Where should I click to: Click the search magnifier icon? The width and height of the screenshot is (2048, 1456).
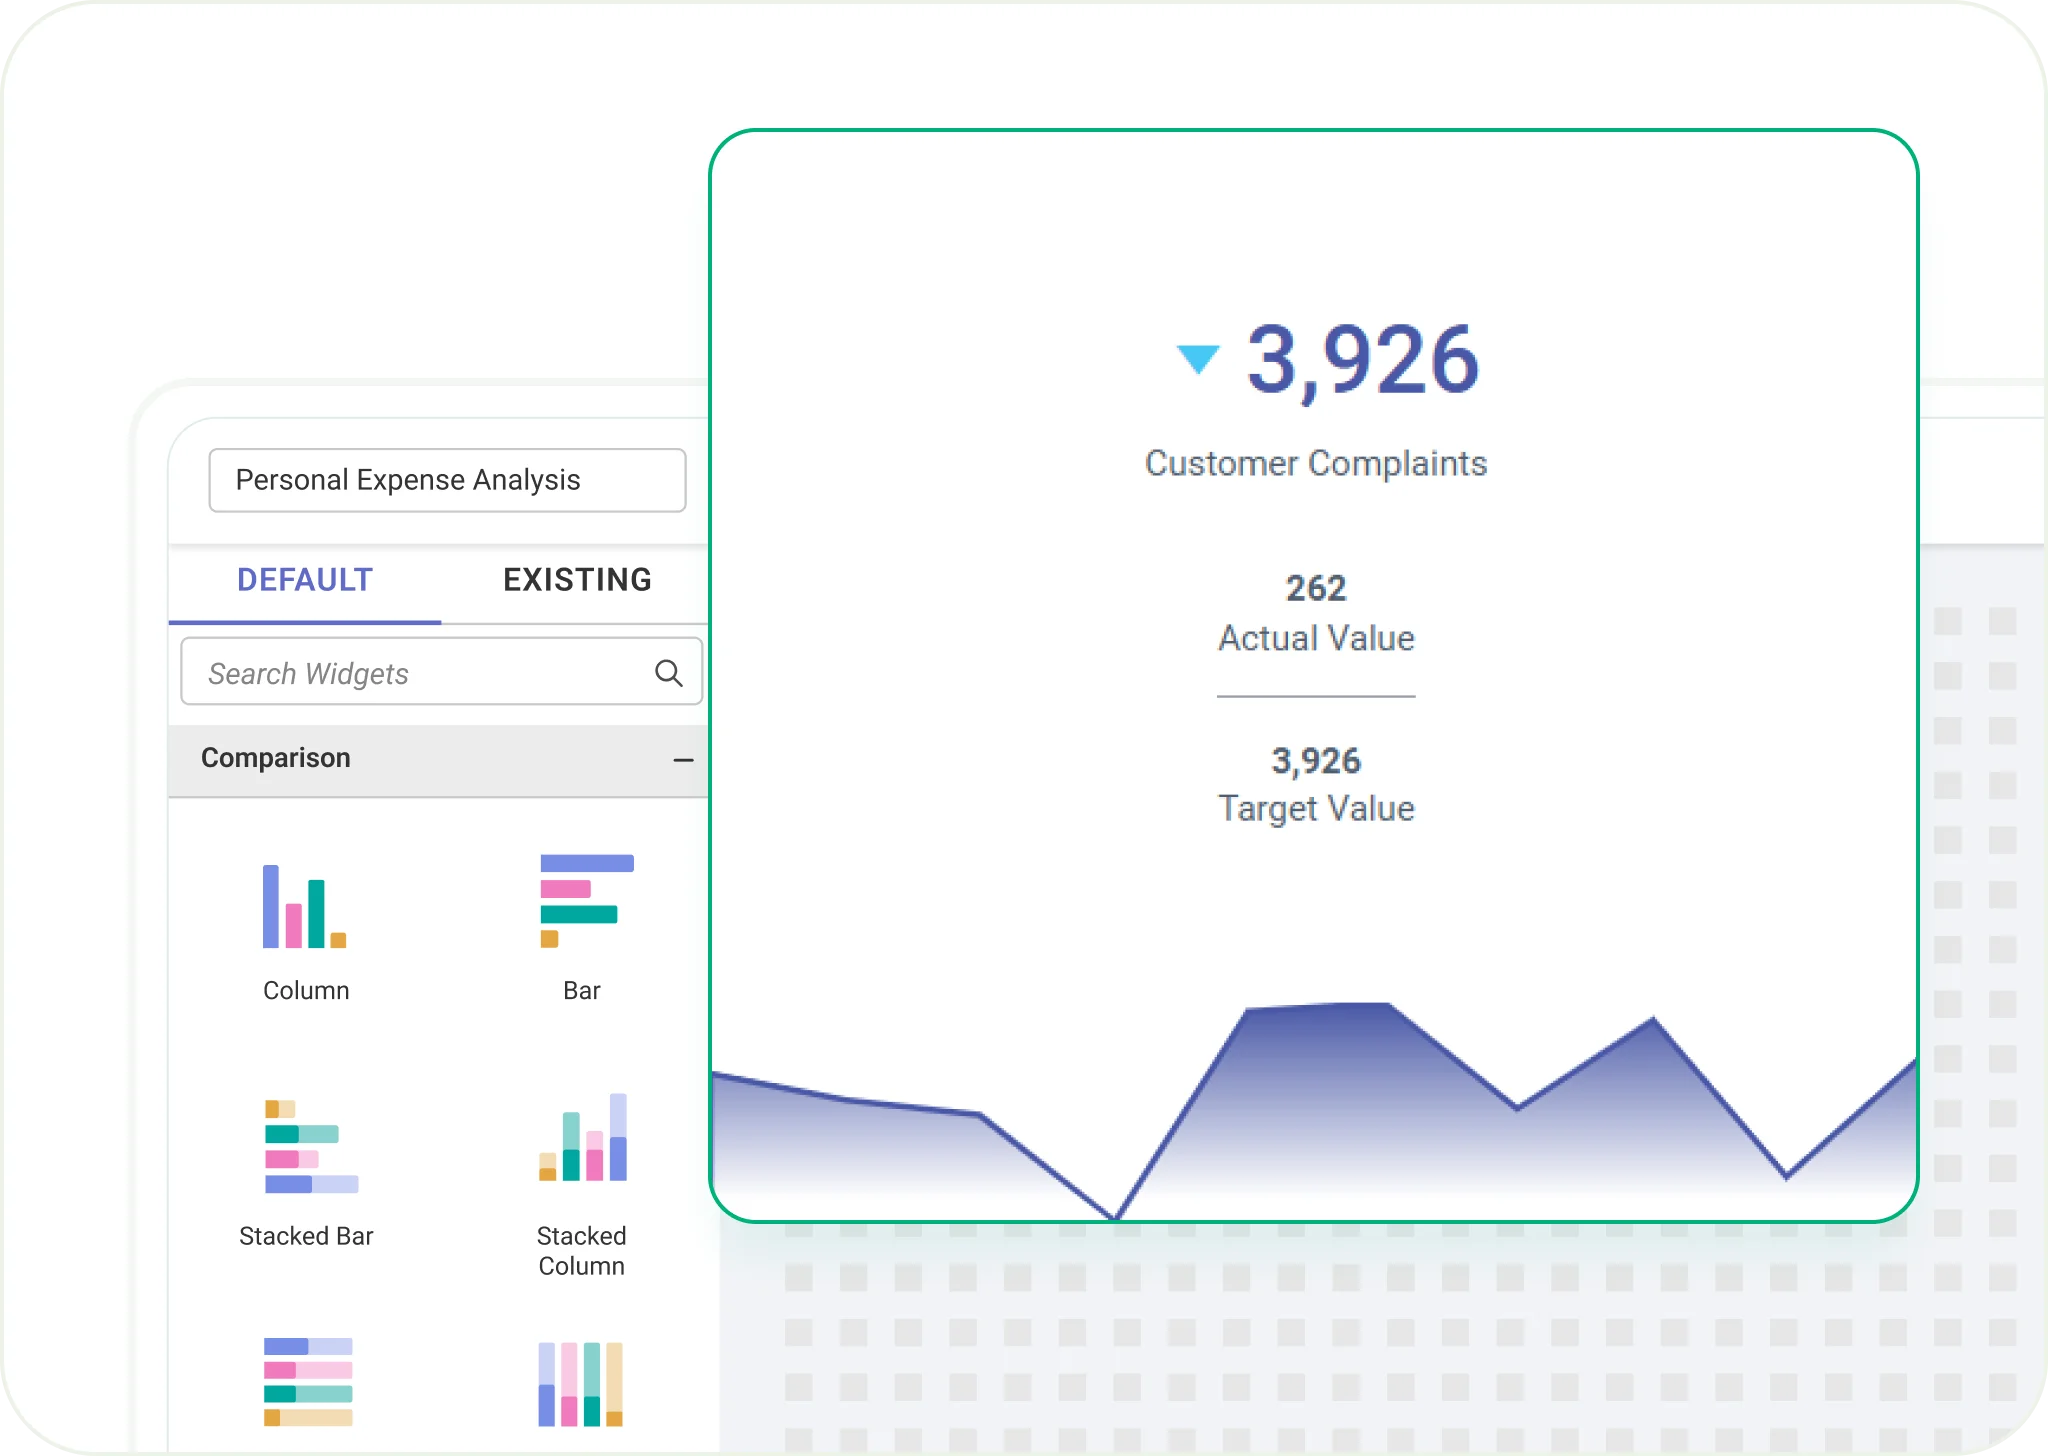[x=667, y=671]
